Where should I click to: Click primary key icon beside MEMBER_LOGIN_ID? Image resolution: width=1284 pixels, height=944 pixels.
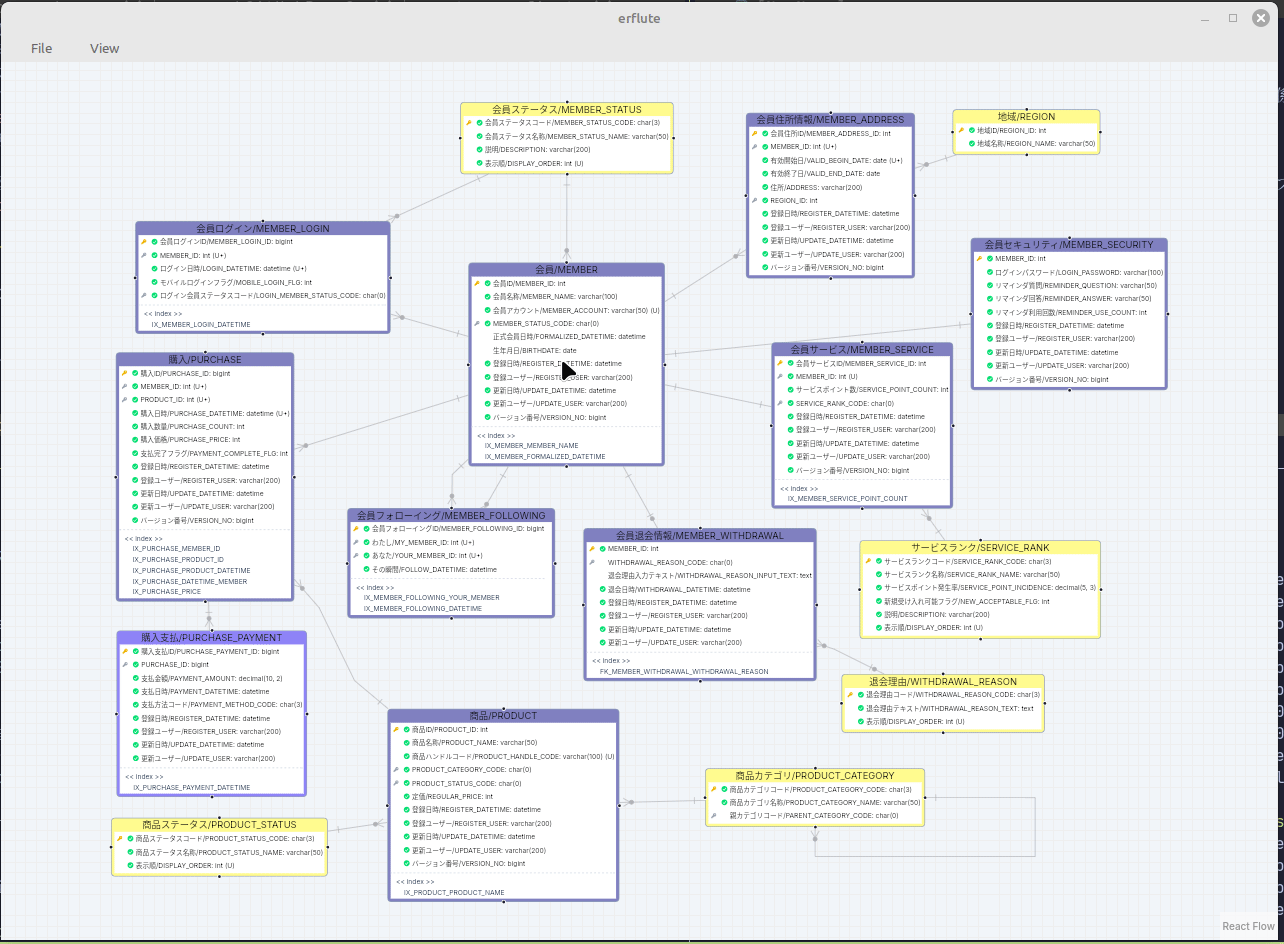144,241
